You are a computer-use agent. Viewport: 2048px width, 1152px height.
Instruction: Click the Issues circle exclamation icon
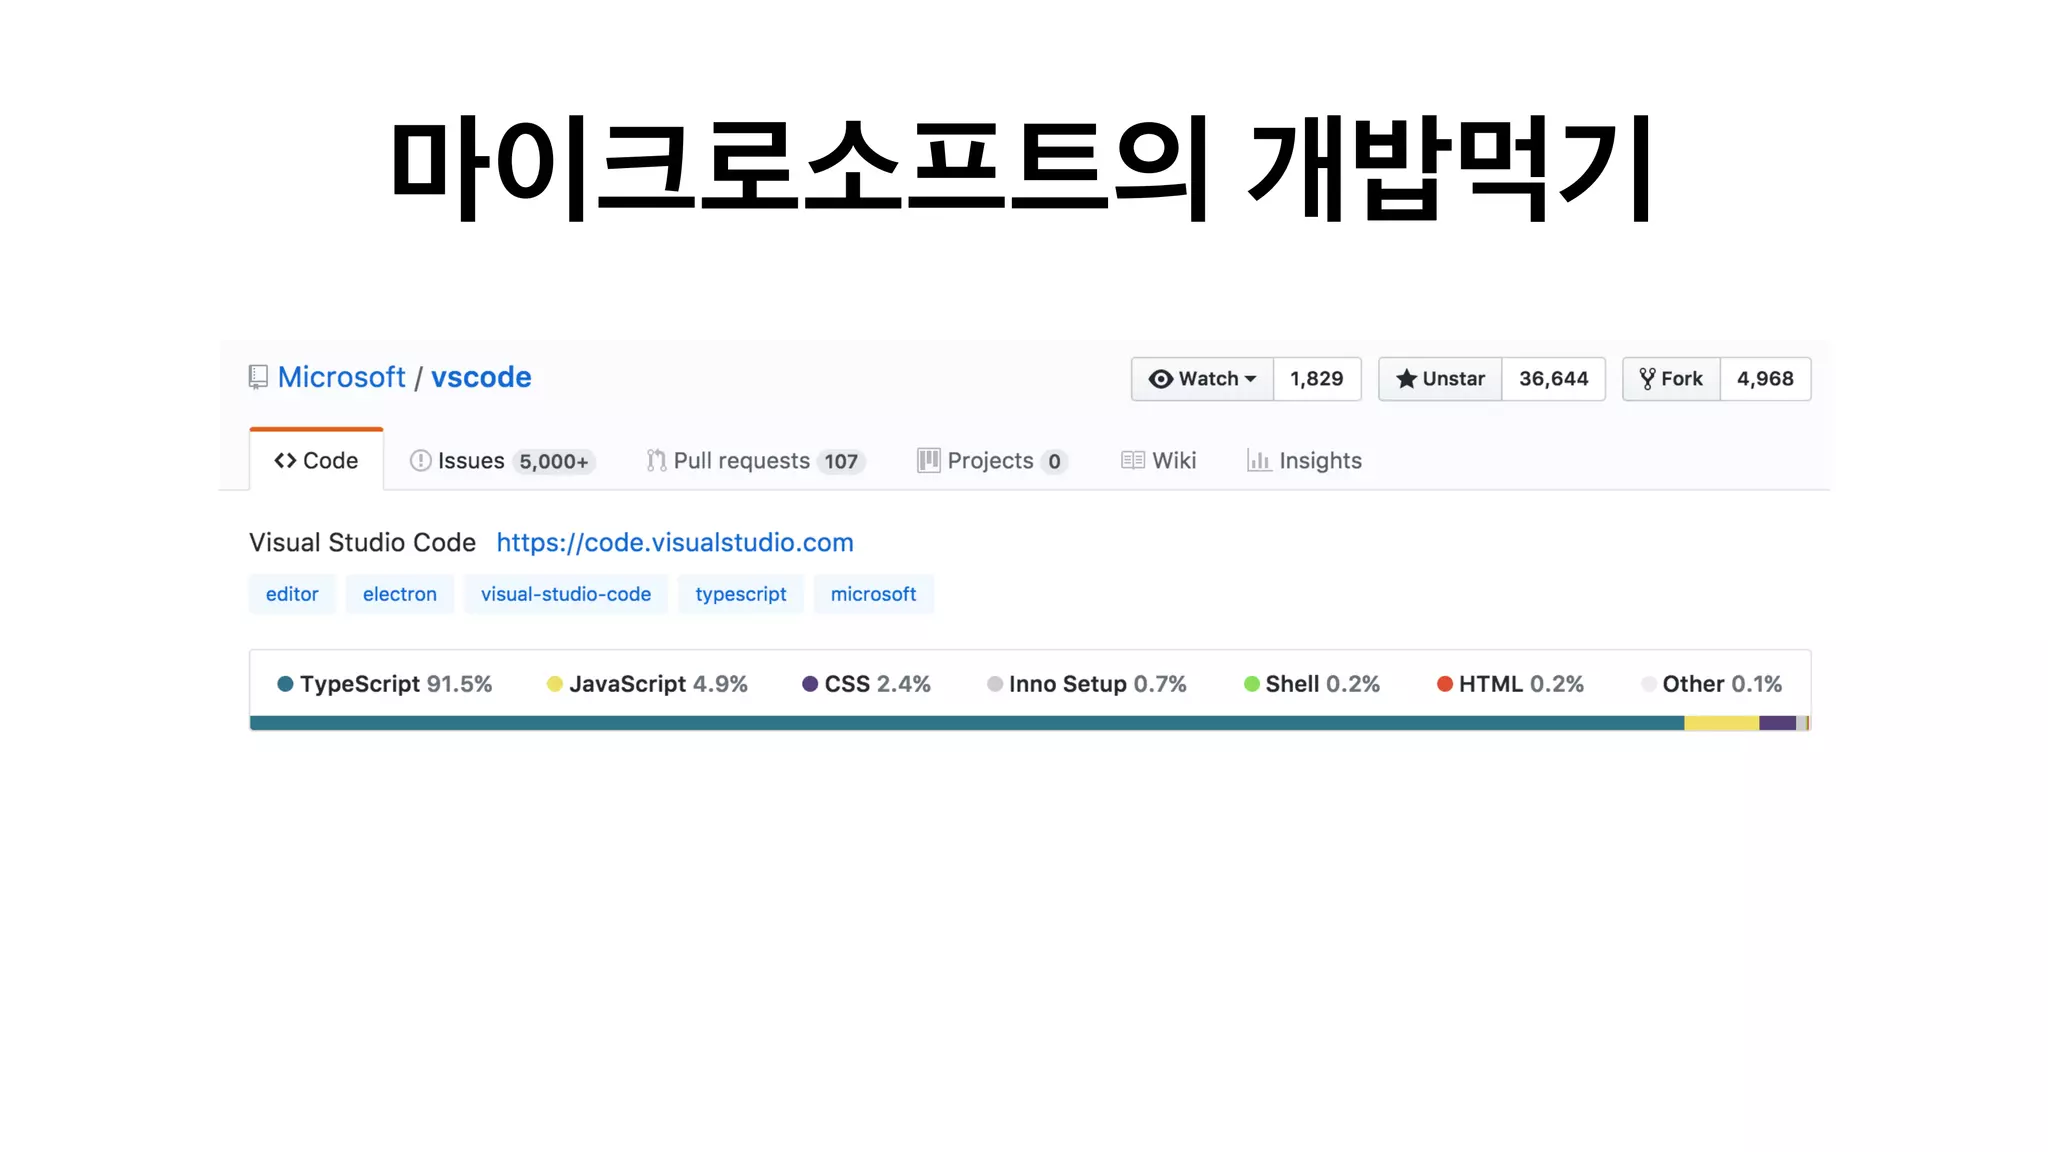coord(421,461)
